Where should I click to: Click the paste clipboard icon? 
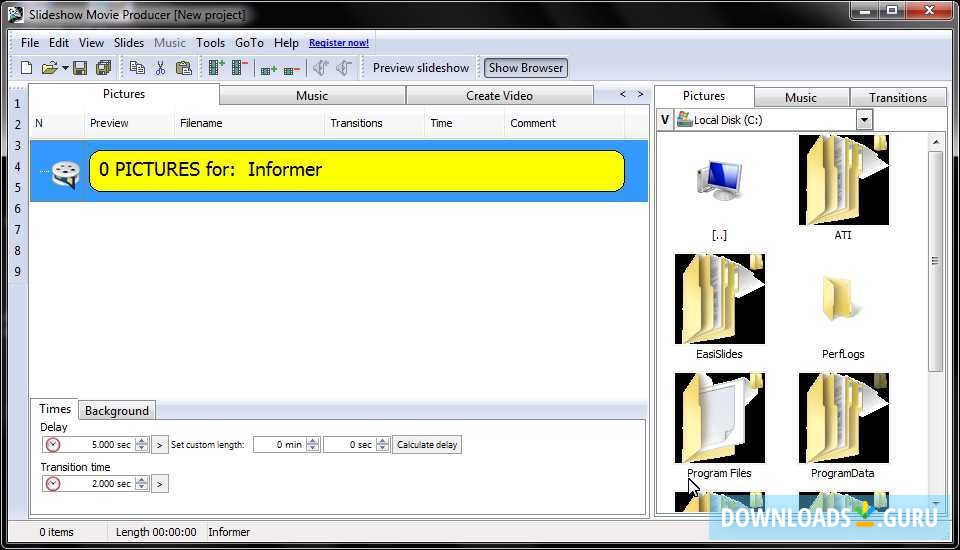184,68
